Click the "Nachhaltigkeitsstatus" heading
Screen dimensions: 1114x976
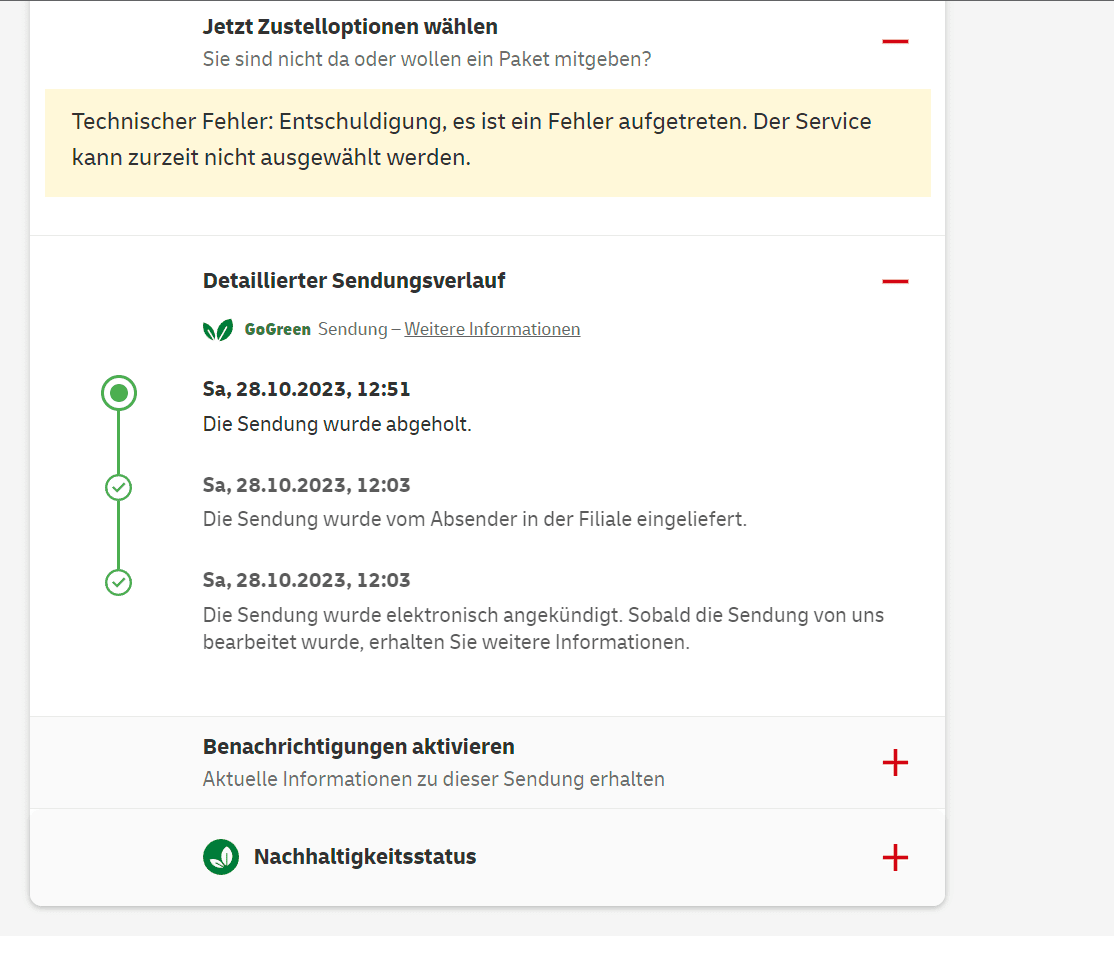pos(365,857)
